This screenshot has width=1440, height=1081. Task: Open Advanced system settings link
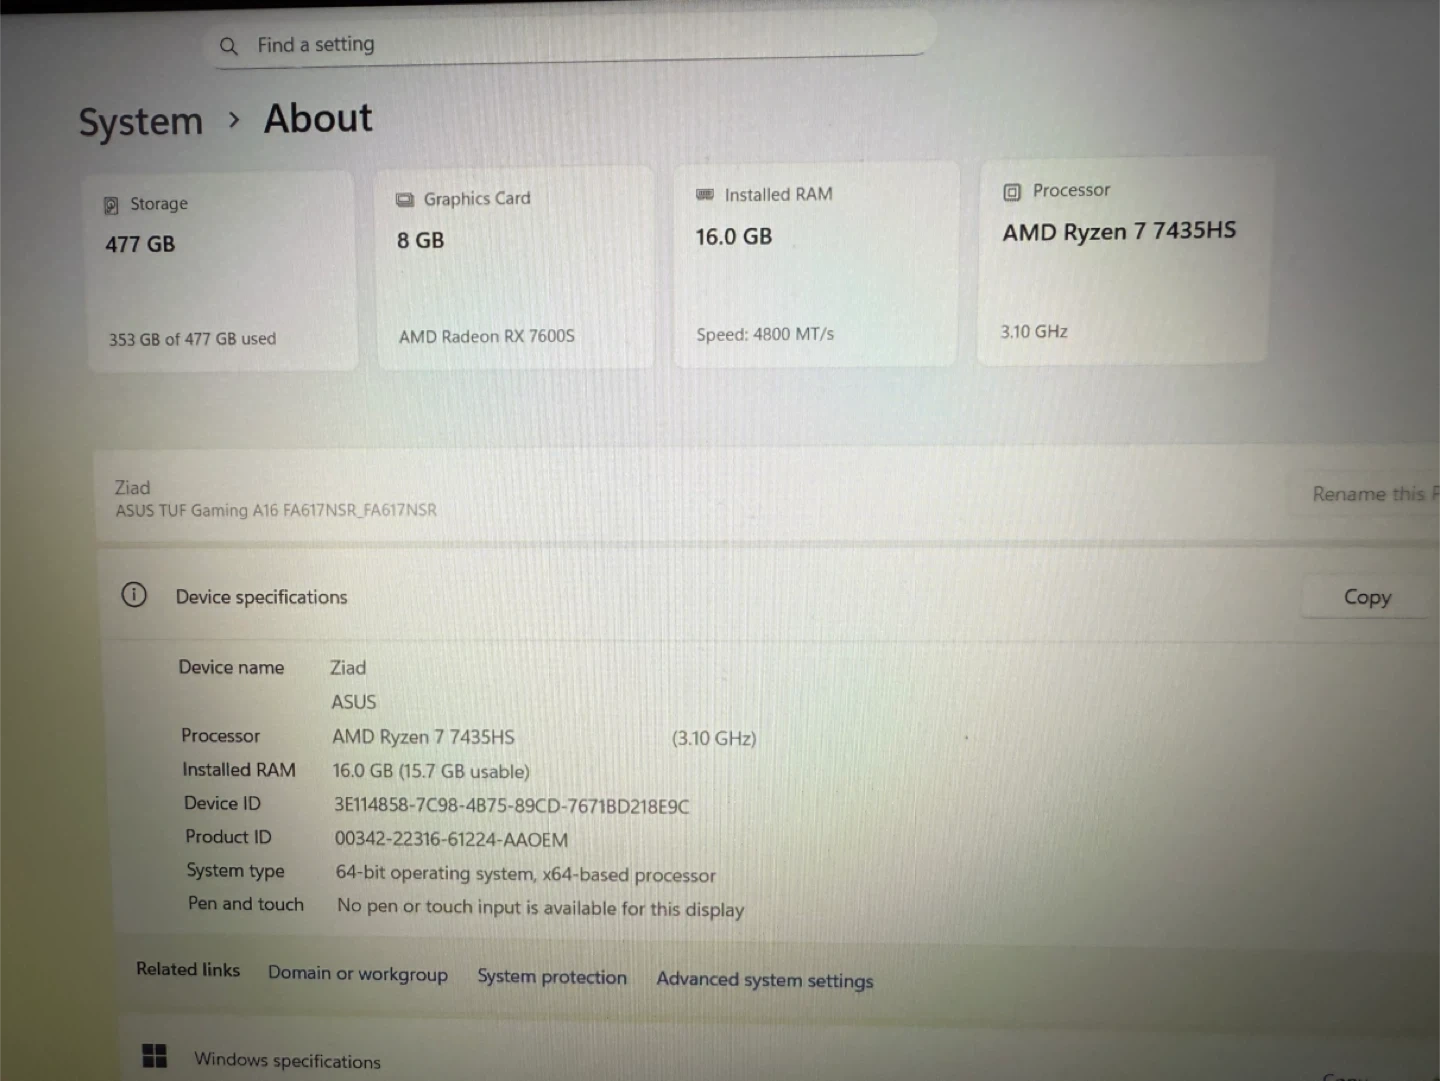[764, 980]
